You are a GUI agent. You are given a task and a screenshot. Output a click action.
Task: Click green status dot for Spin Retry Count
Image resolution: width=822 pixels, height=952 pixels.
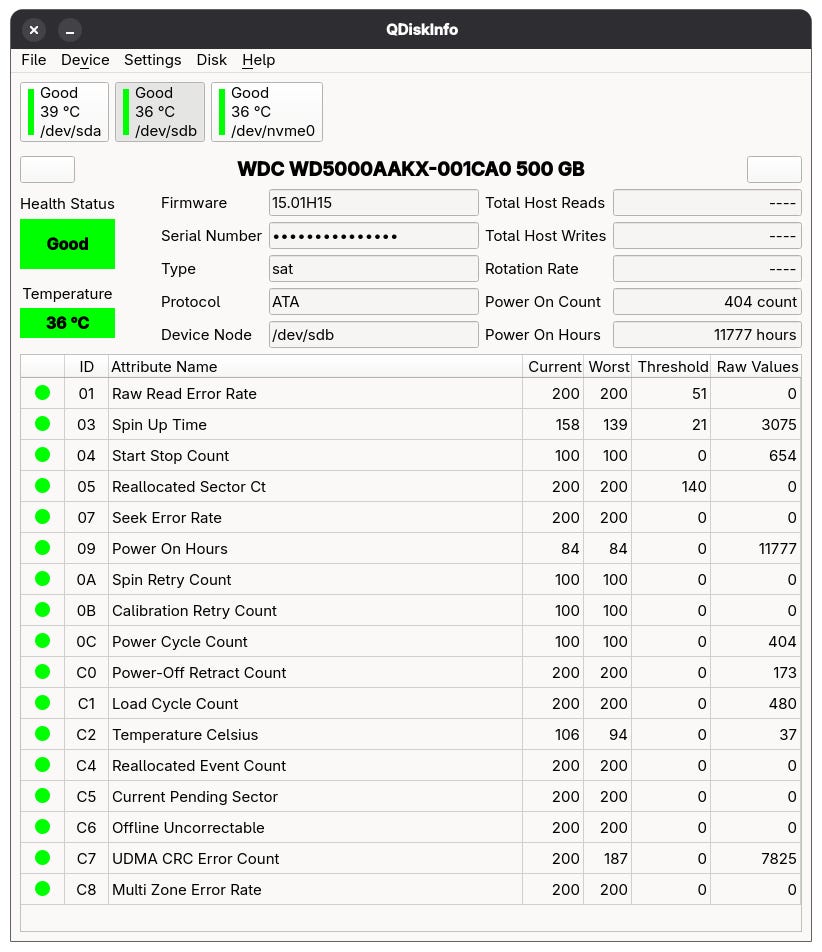pyautogui.click(x=42, y=579)
